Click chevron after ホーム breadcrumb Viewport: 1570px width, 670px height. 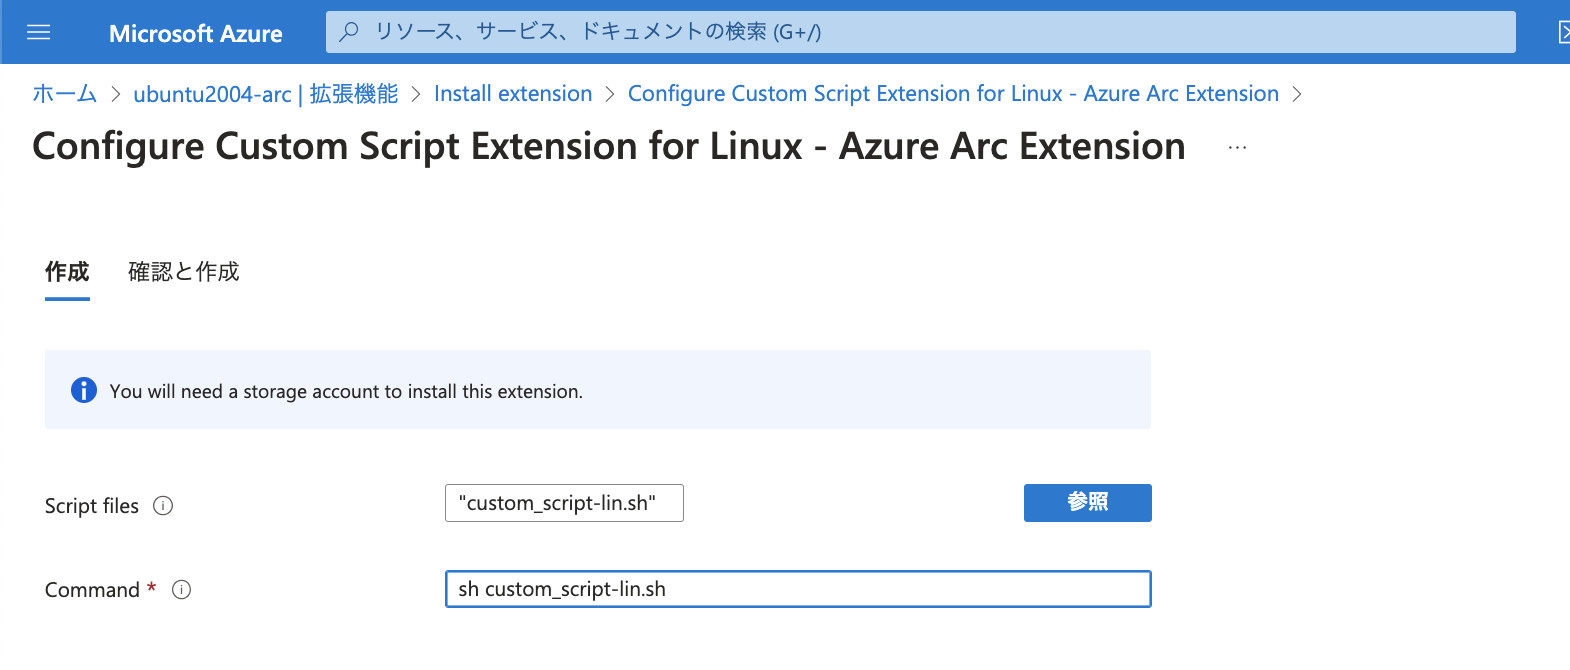coord(116,94)
